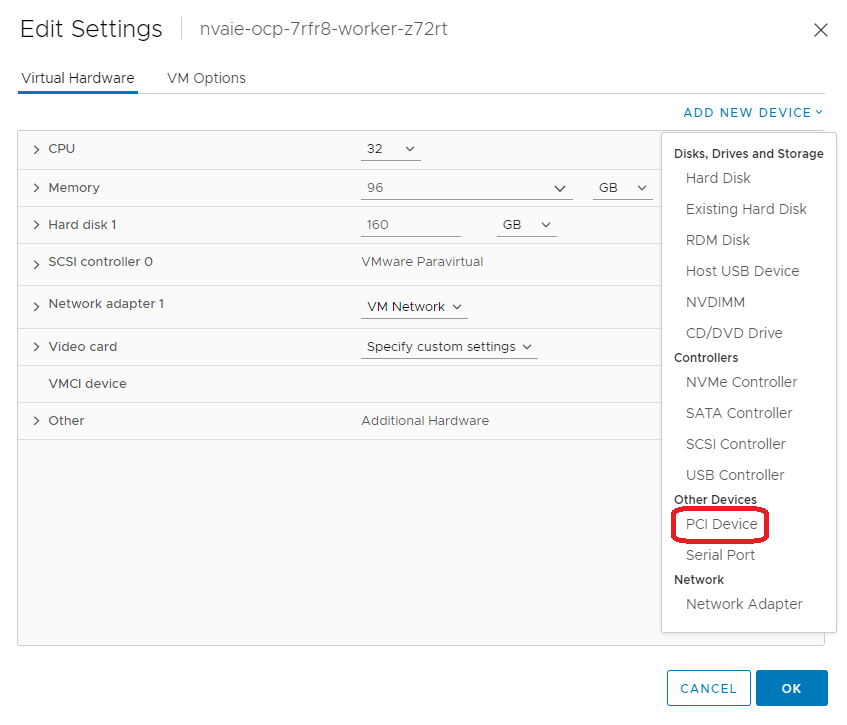Close the Edit Settings dialog
The height and width of the screenshot is (725, 847).
(x=820, y=30)
